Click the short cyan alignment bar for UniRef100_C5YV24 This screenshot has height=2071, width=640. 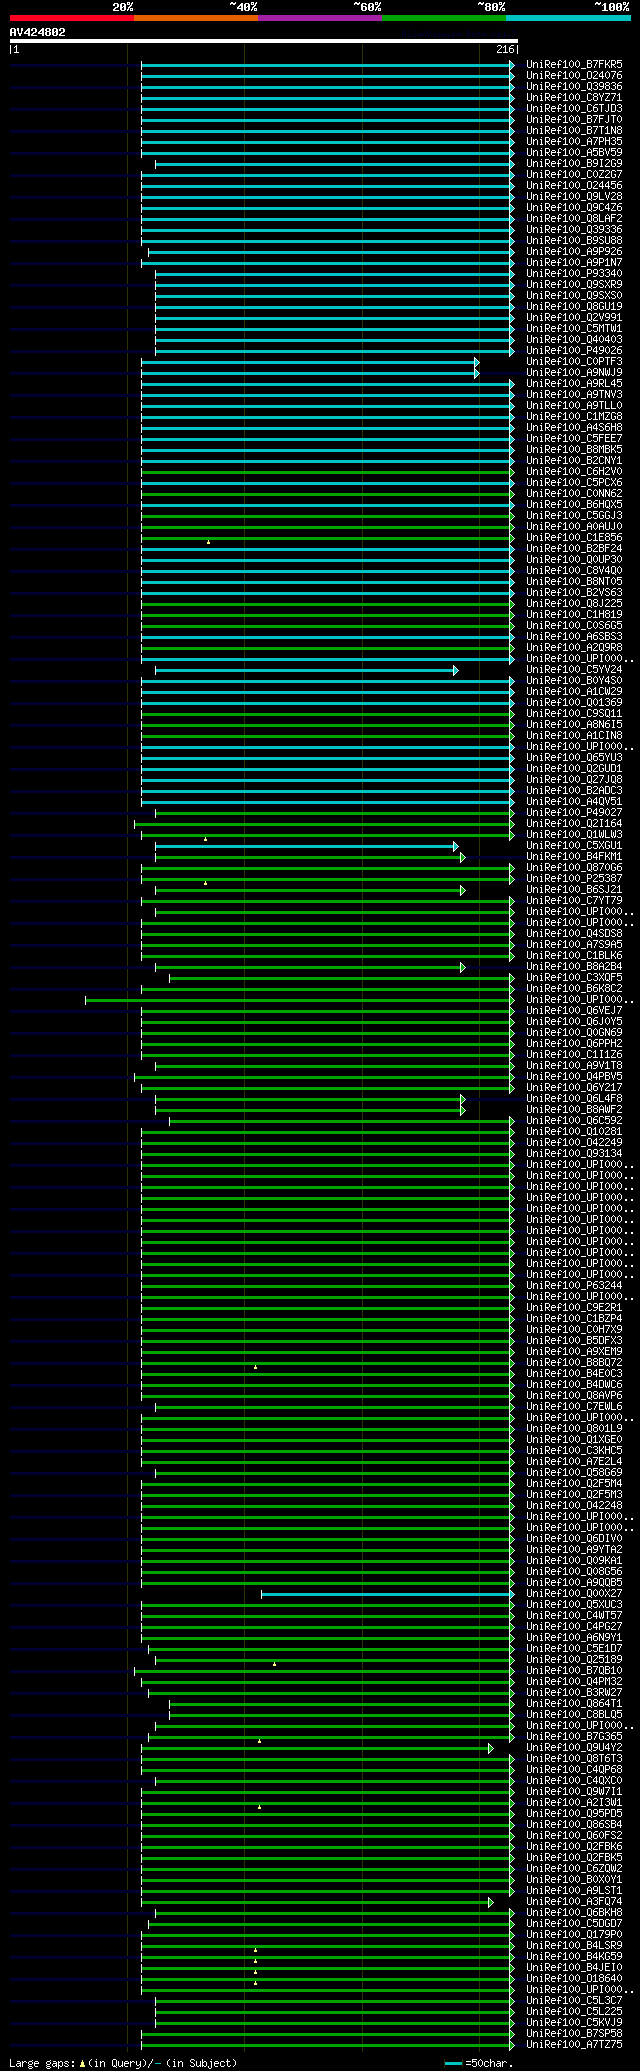(x=306, y=670)
